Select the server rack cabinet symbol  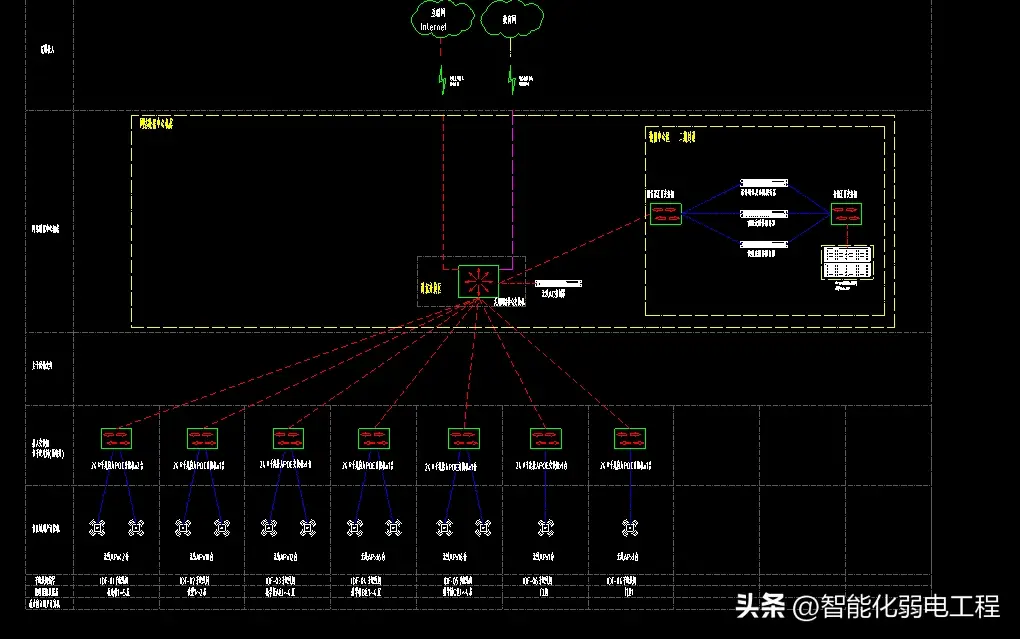click(x=847, y=262)
